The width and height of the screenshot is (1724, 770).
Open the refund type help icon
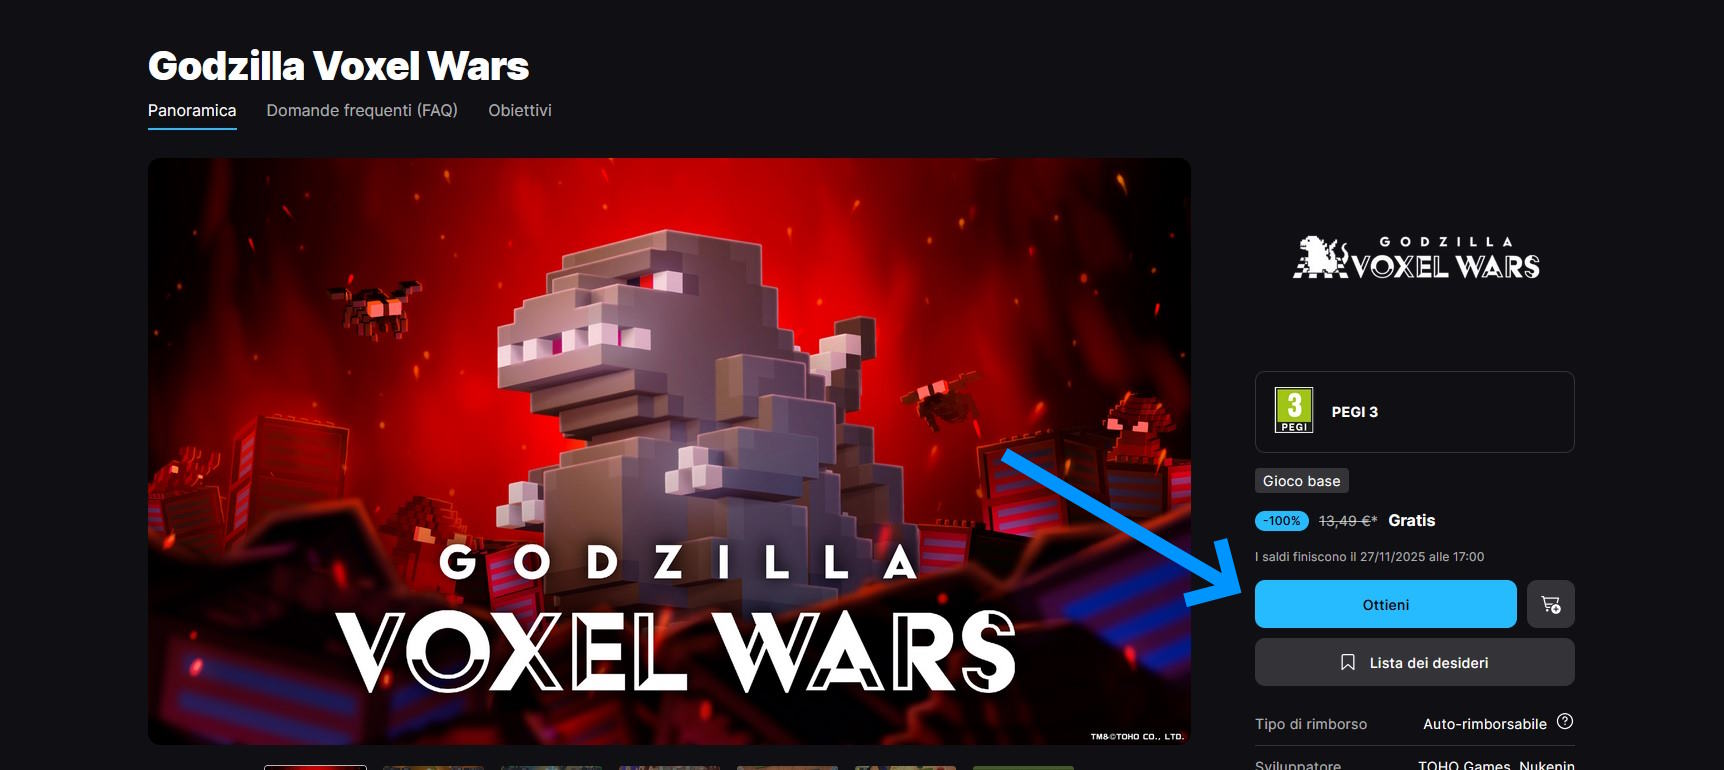[x=1565, y=722]
